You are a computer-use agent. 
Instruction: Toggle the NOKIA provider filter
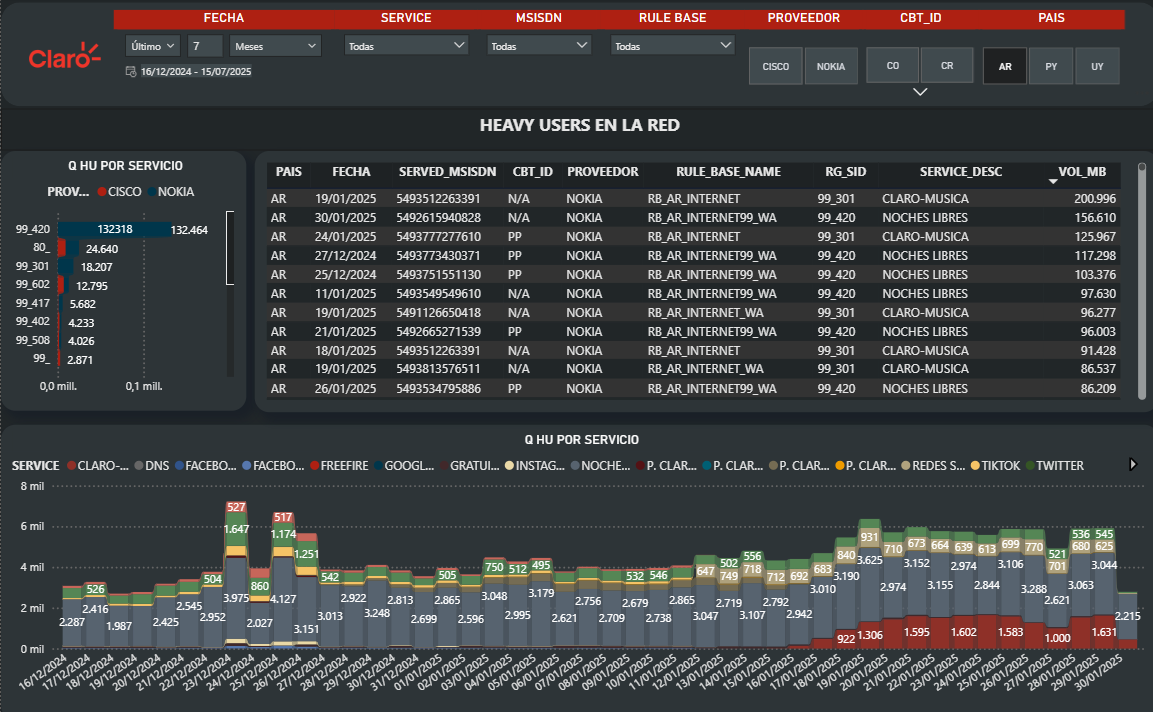click(831, 66)
